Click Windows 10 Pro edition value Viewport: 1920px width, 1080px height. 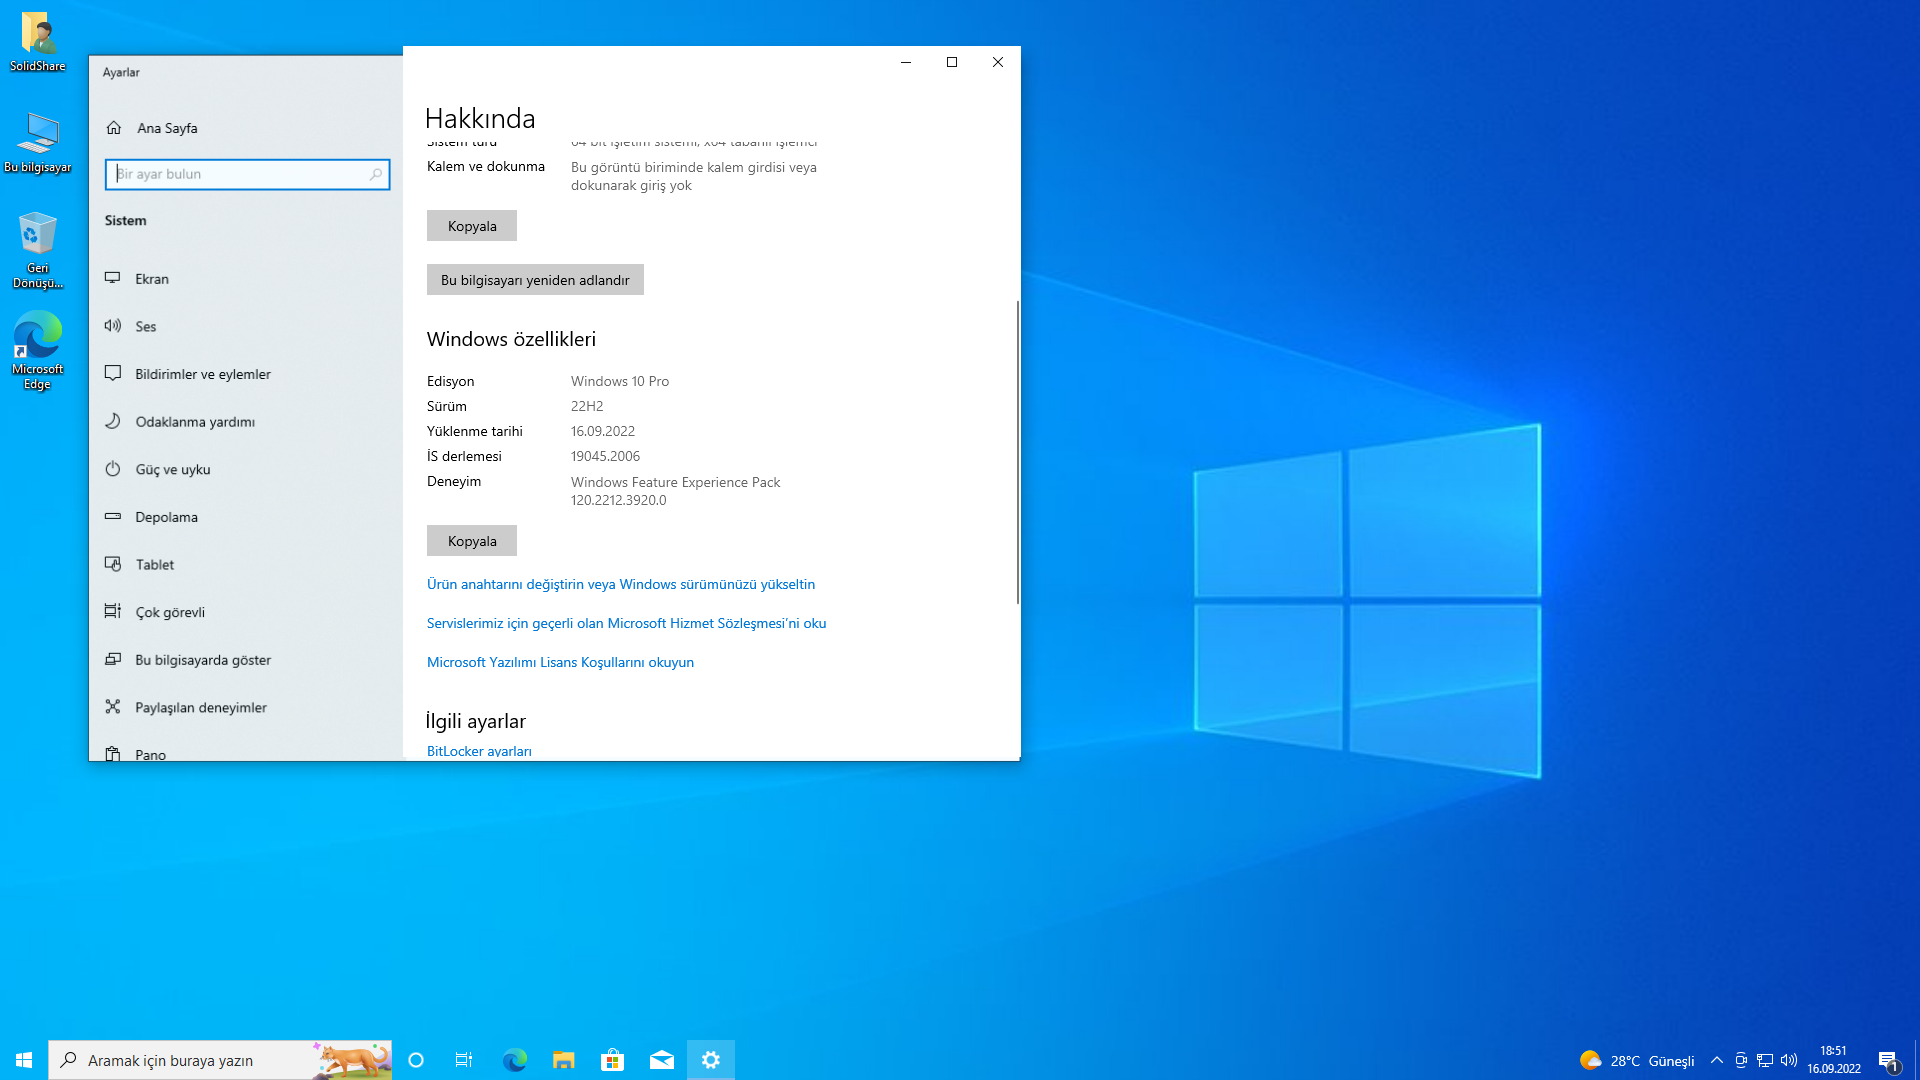click(620, 381)
